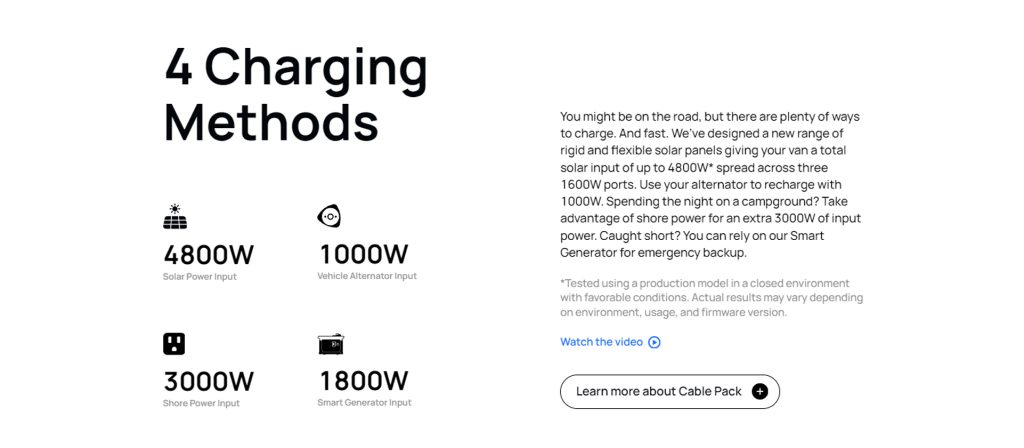Image resolution: width=1024 pixels, height=448 pixels.
Task: Click the solar panel icon
Action: pyautogui.click(x=175, y=216)
